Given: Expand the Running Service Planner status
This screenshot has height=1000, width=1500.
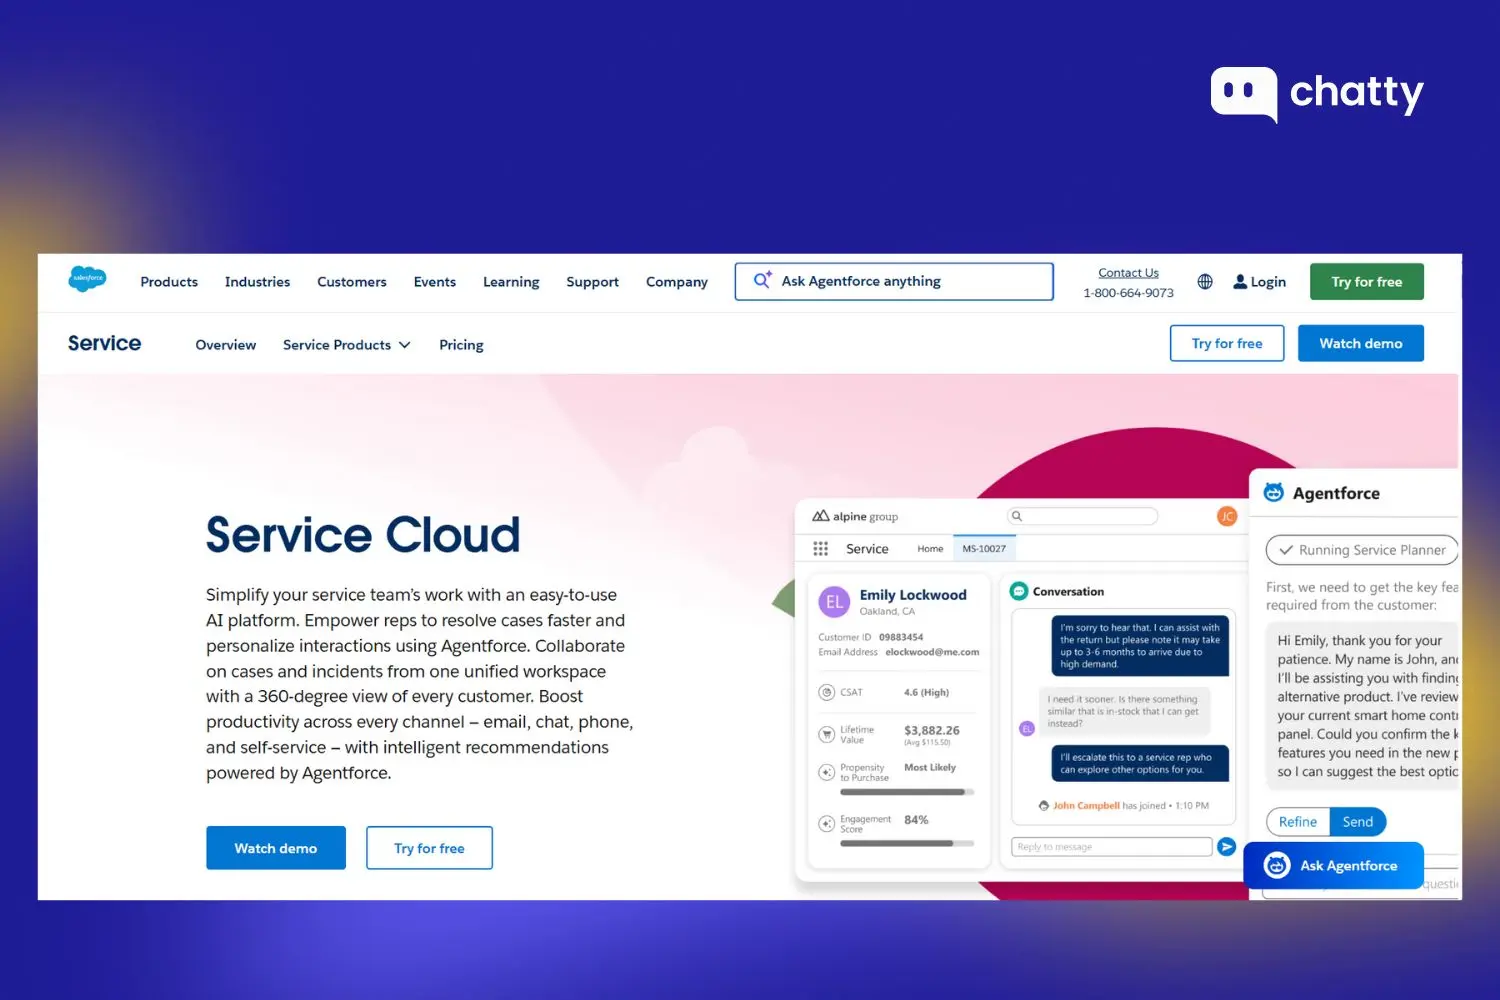Looking at the screenshot, I should click(x=1362, y=550).
